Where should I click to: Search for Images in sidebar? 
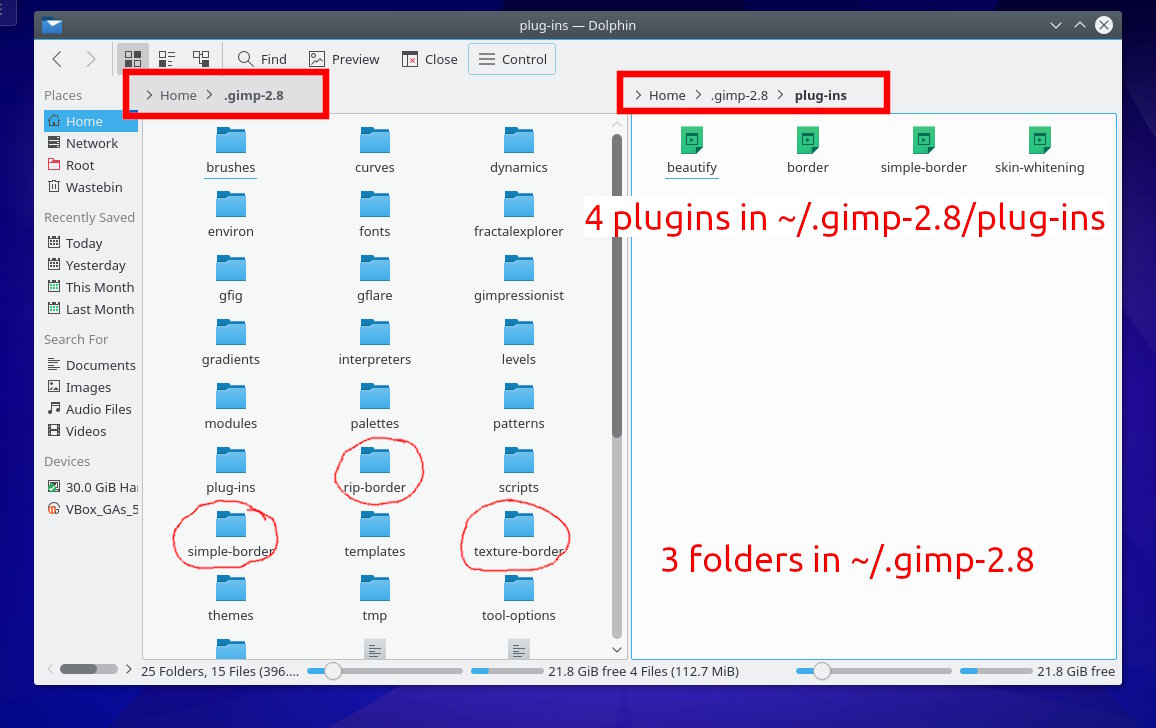(x=91, y=387)
